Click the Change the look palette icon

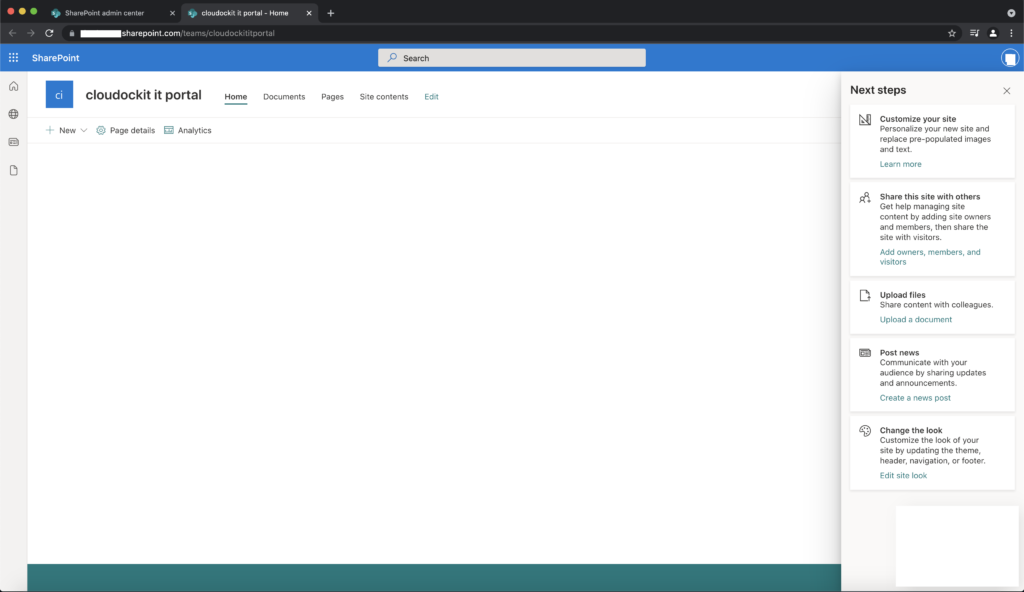pos(865,431)
